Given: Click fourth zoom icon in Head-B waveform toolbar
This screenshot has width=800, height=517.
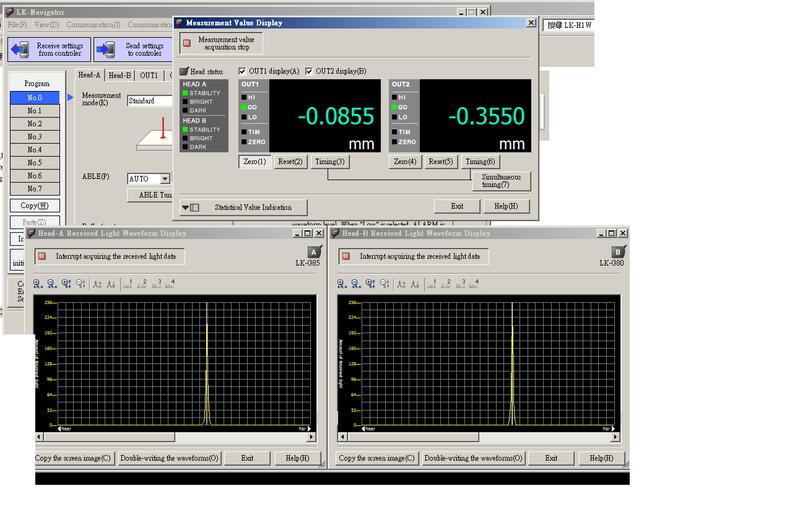Looking at the screenshot, I should (384, 284).
